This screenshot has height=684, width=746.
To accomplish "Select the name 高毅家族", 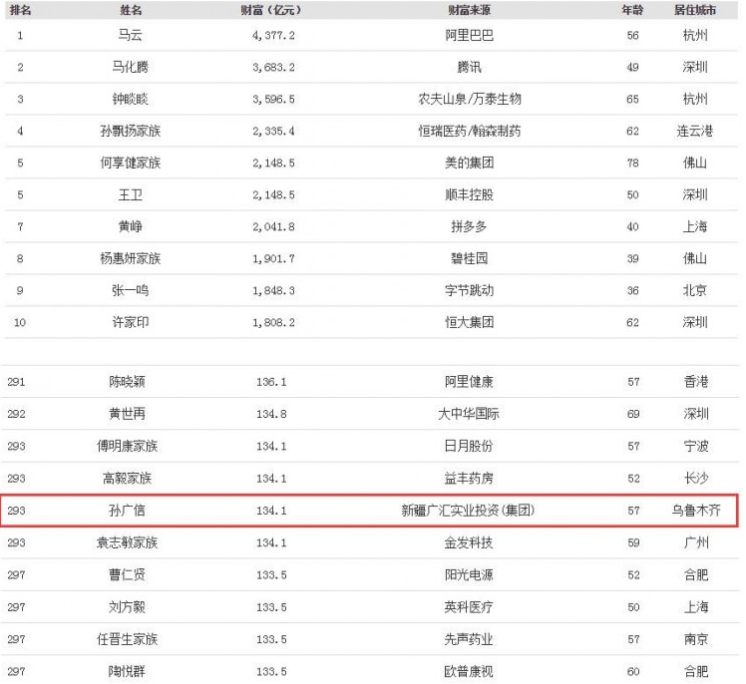I will (127, 478).
